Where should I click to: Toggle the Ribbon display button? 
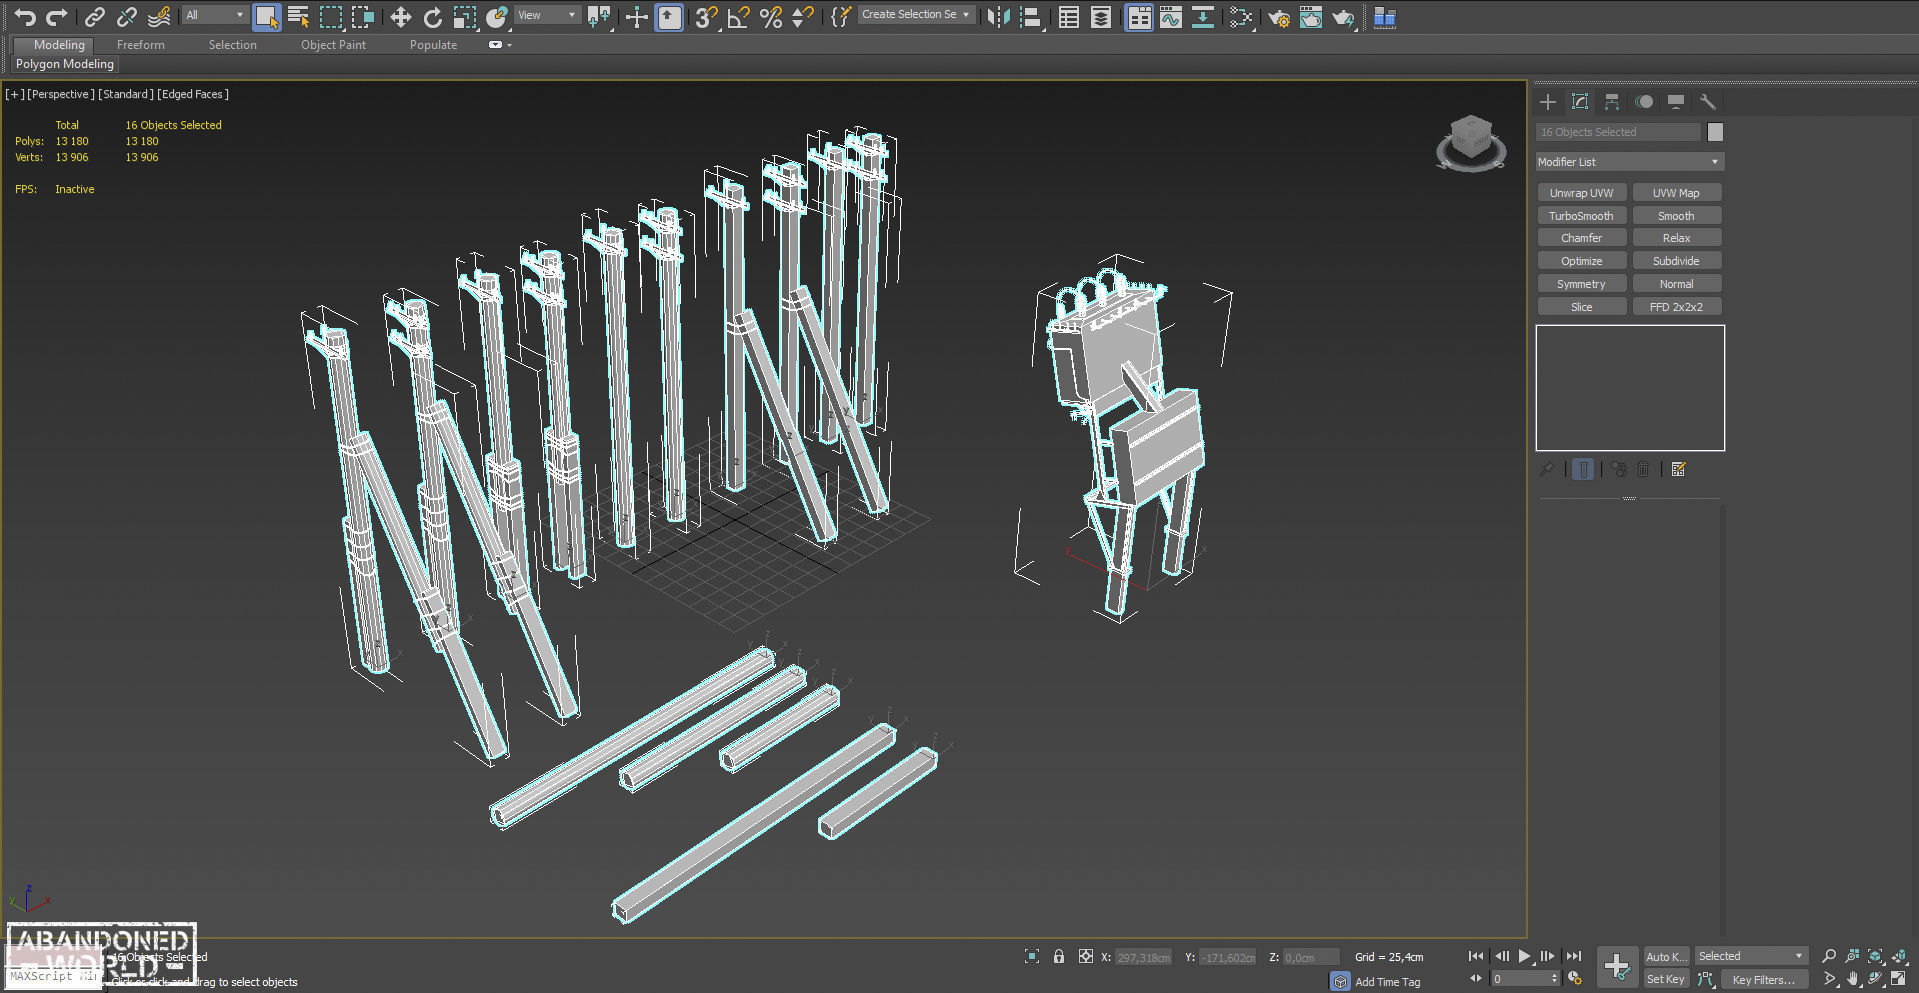tap(1139, 17)
